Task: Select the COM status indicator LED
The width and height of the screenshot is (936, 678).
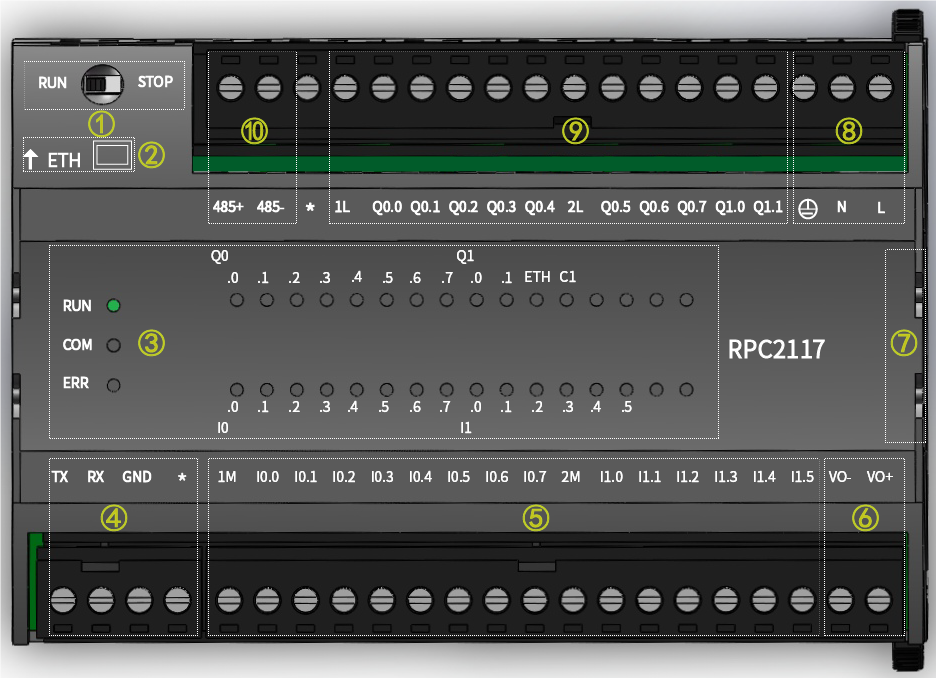Action: click(x=113, y=345)
